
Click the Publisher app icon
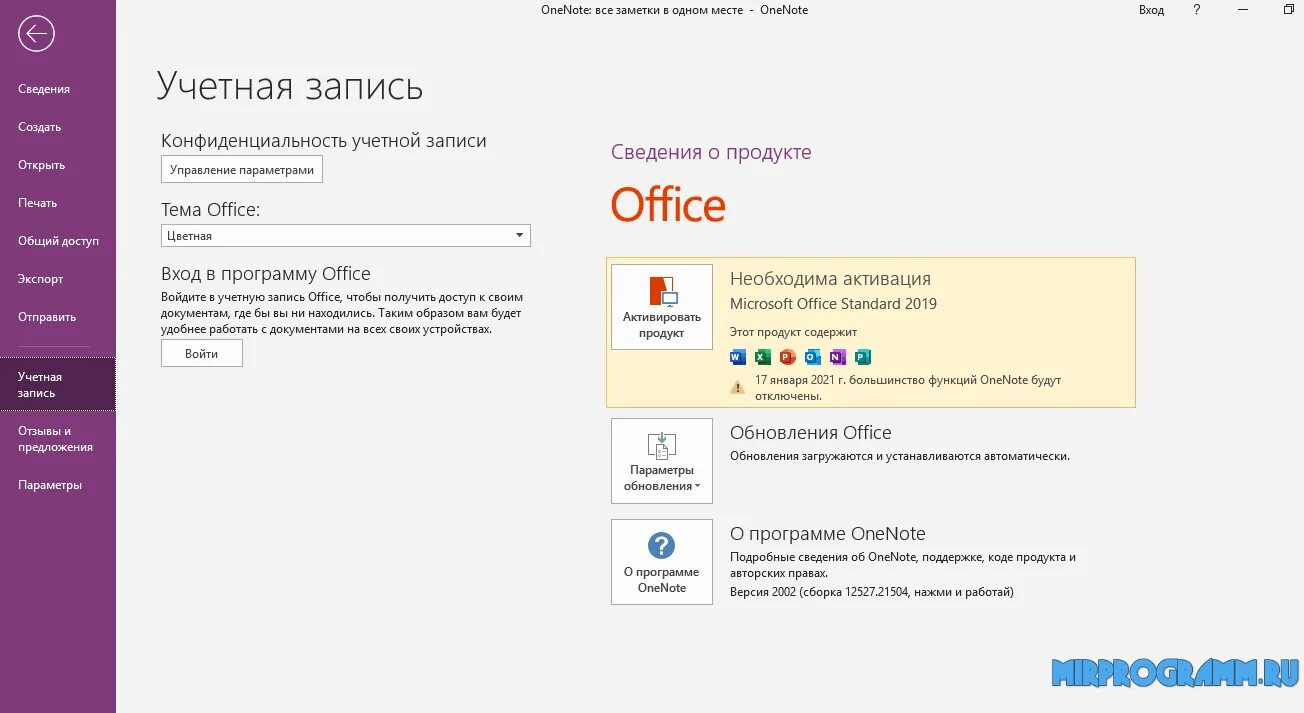(x=862, y=357)
